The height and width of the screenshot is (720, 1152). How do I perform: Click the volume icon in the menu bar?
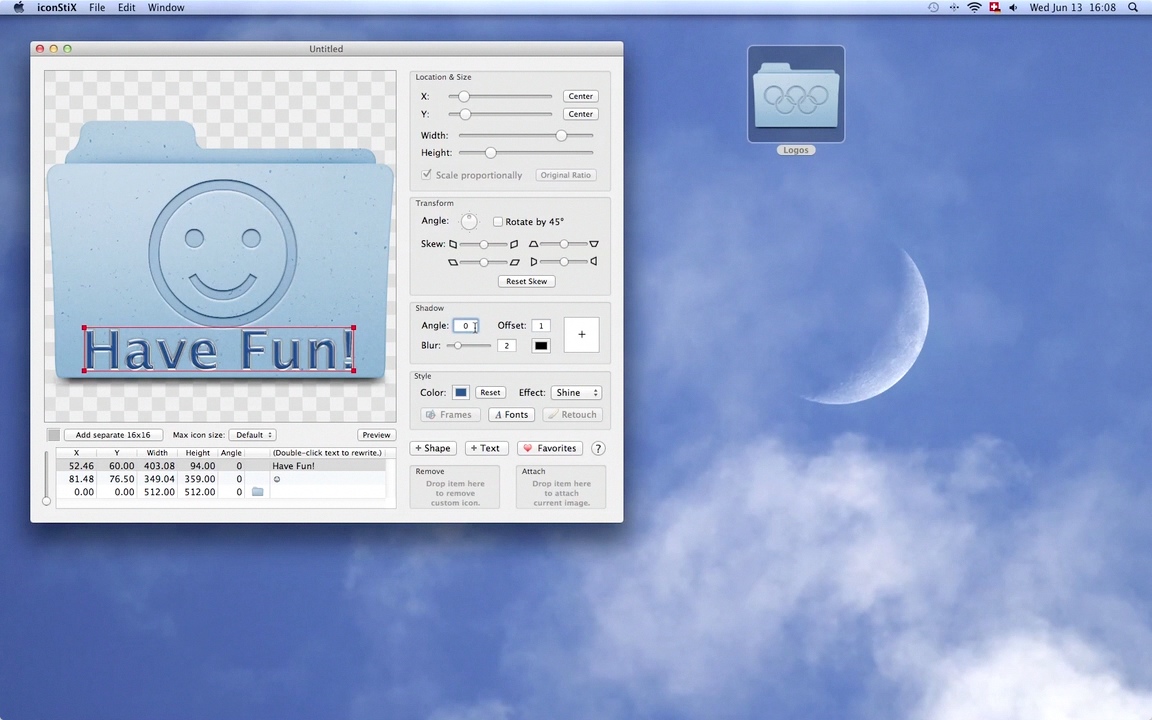point(1013,7)
